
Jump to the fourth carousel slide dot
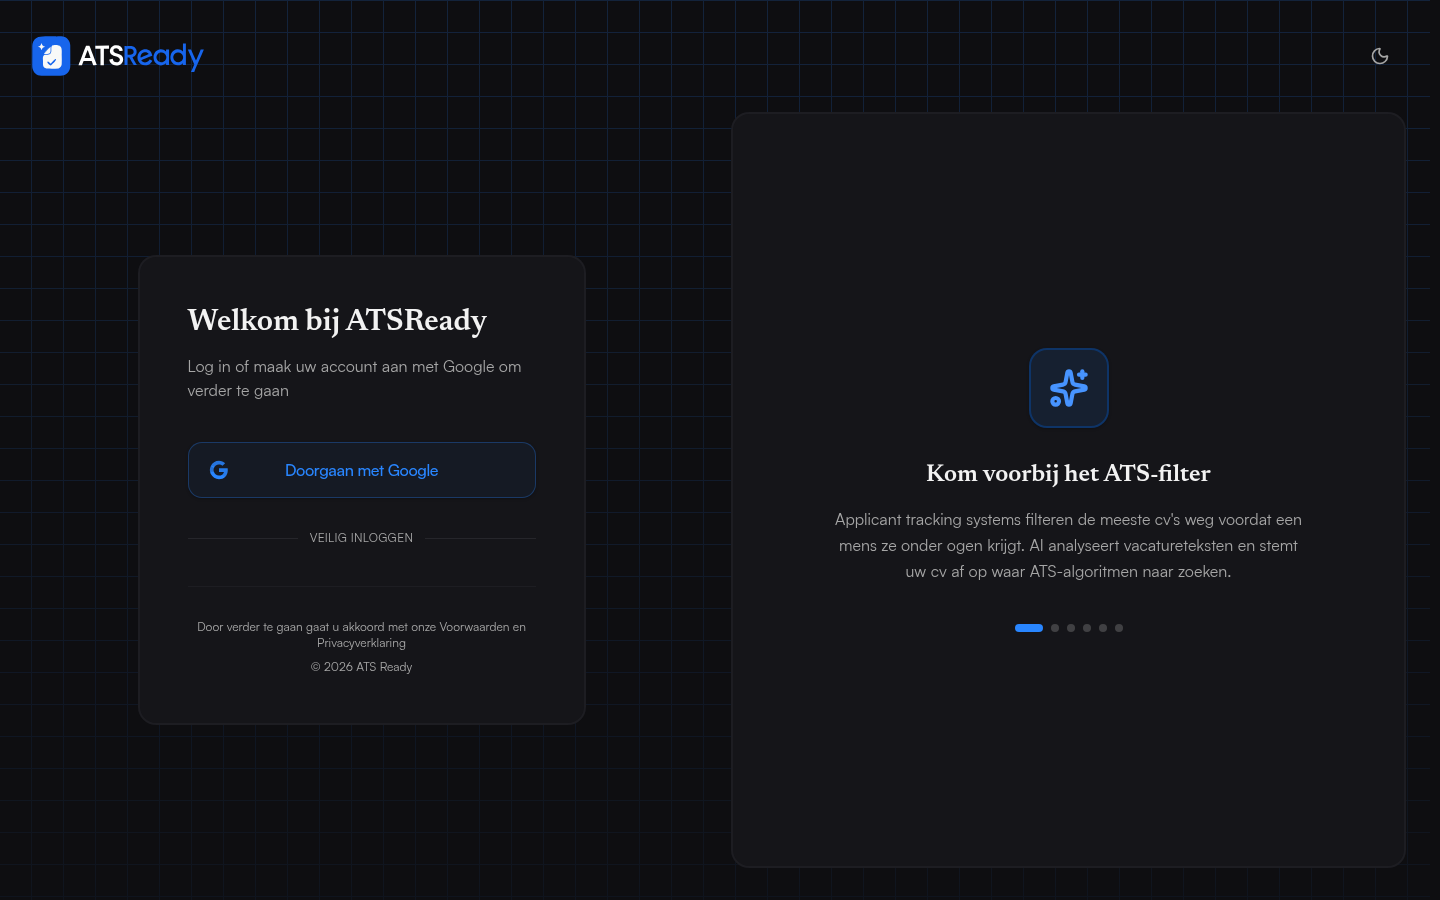point(1087,628)
